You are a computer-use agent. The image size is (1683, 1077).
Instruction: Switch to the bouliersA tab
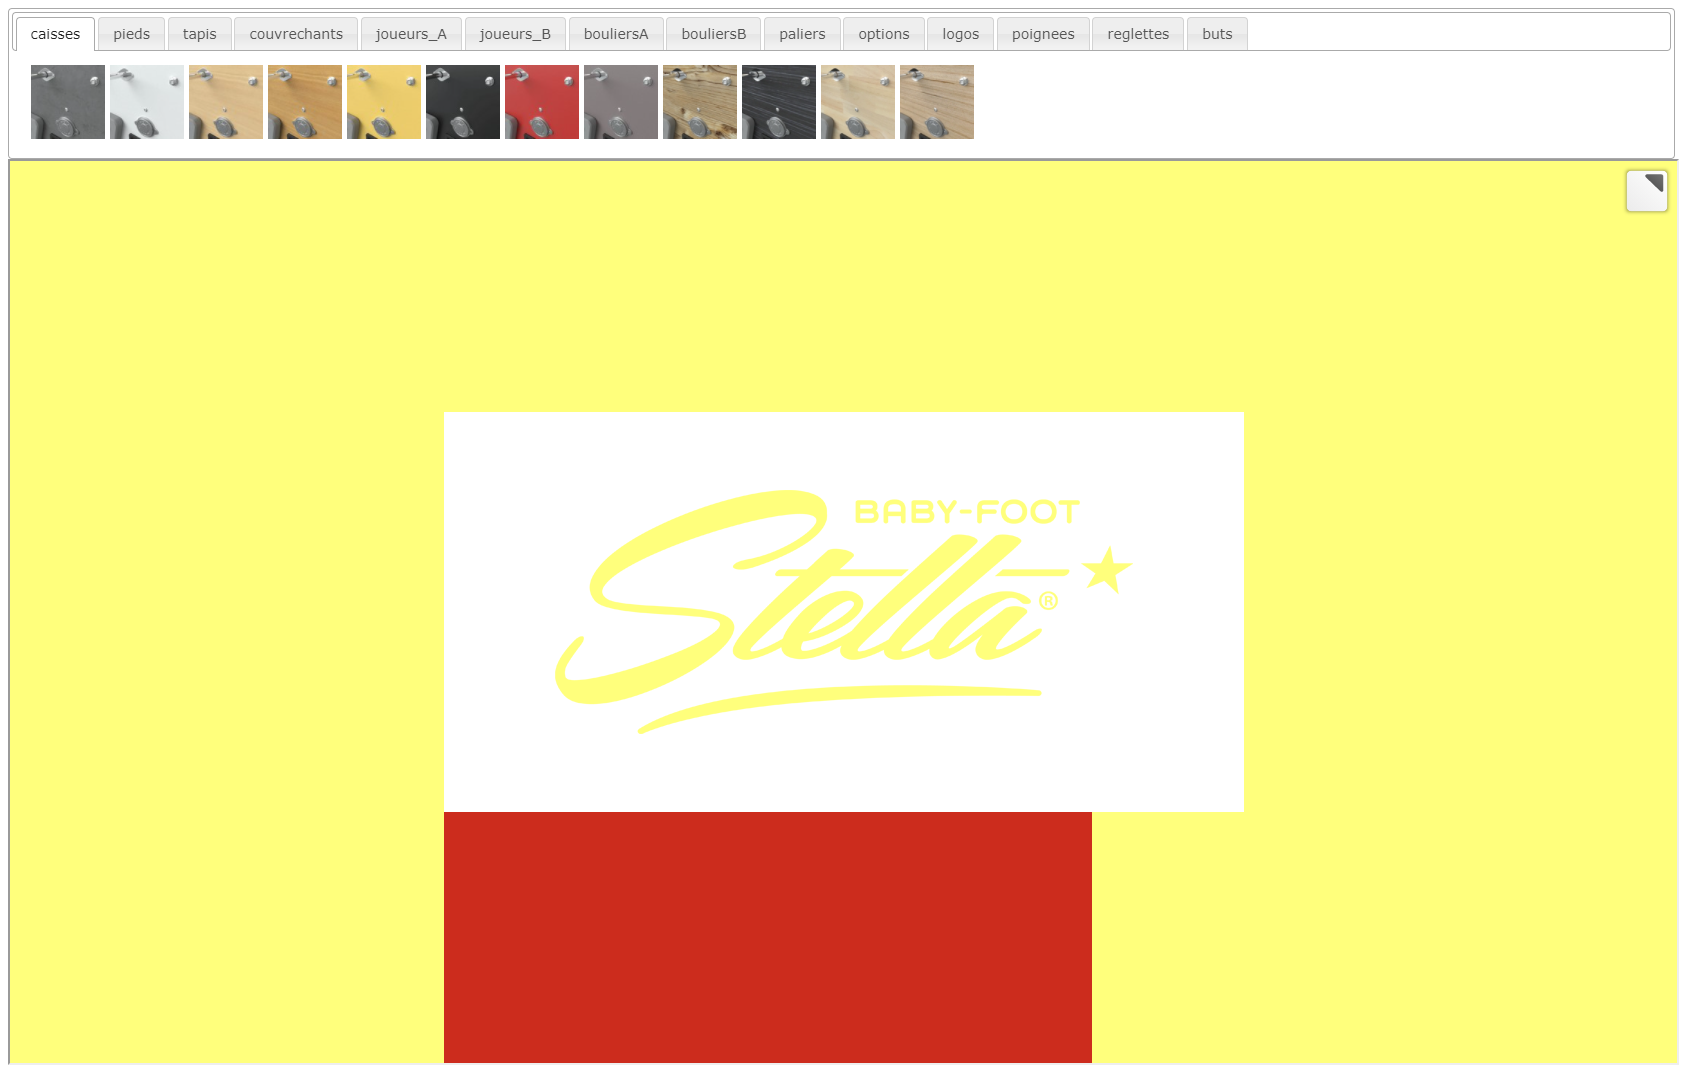pyautogui.click(x=616, y=34)
